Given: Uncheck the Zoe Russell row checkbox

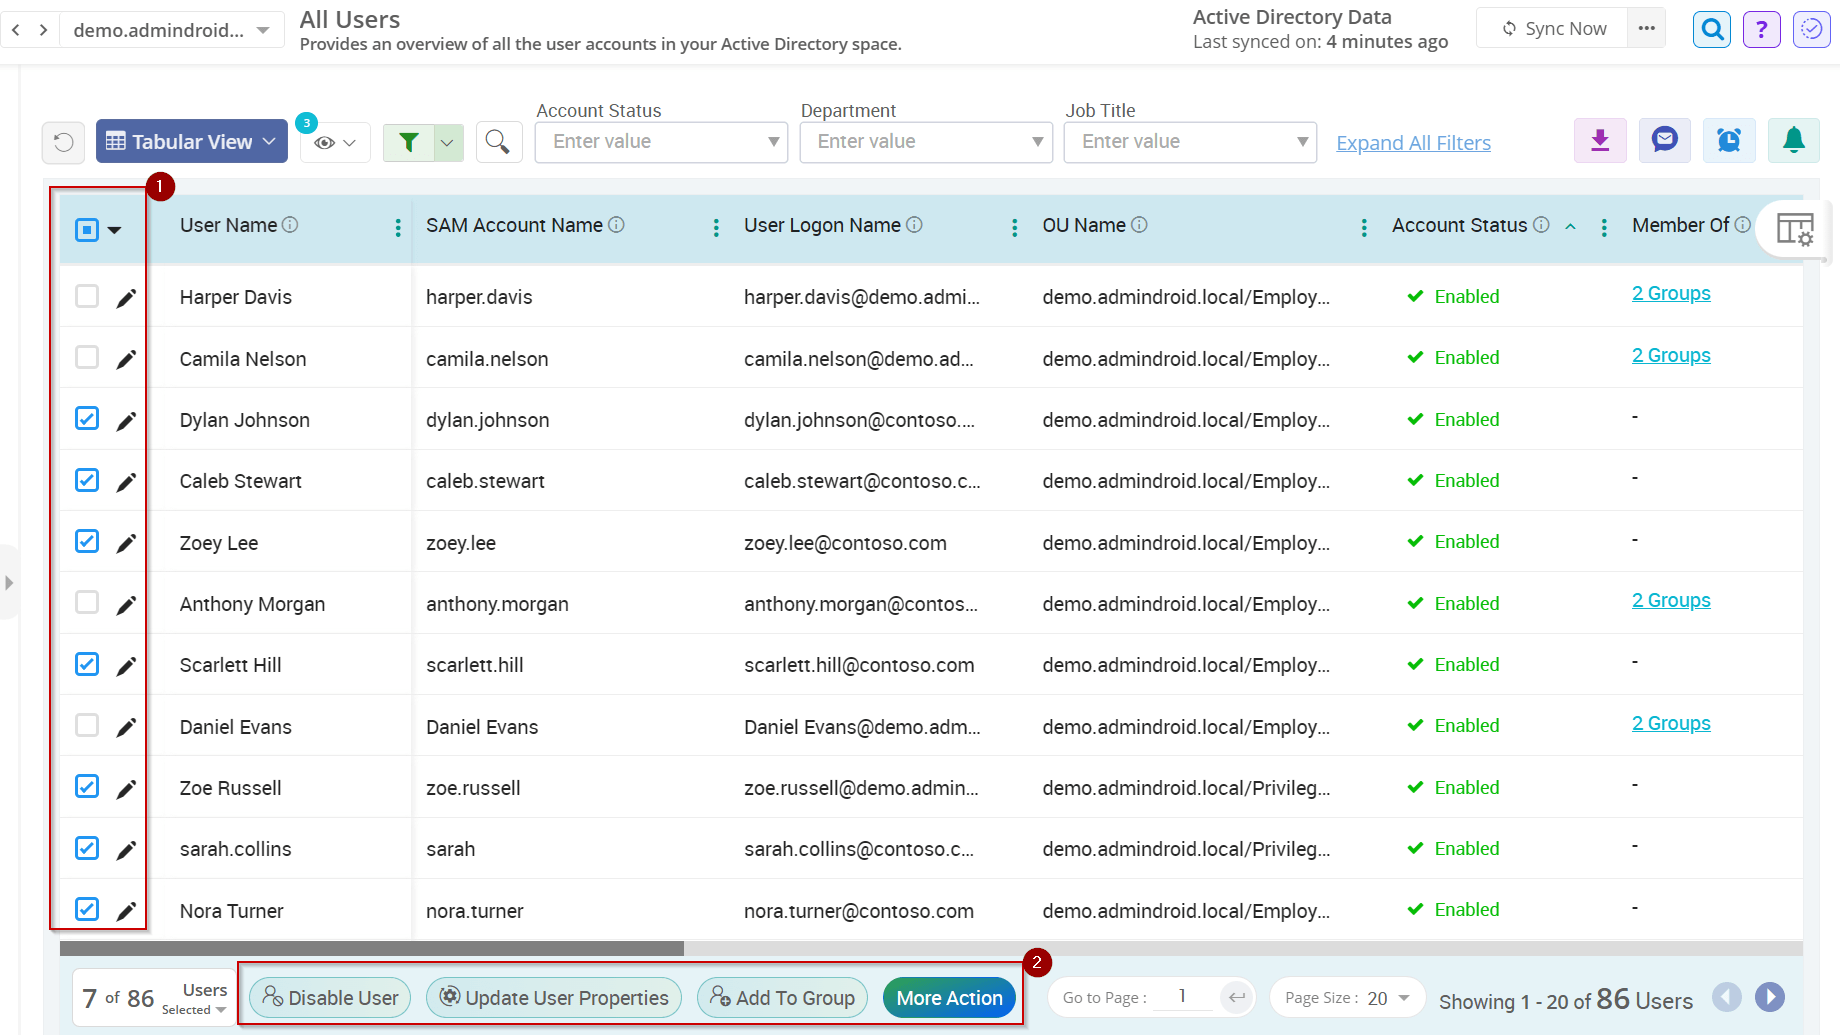Looking at the screenshot, I should [x=87, y=786].
